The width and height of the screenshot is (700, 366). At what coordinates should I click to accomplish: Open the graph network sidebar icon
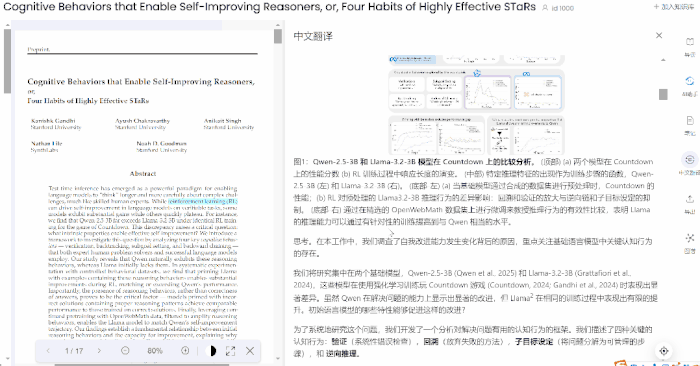(690, 238)
